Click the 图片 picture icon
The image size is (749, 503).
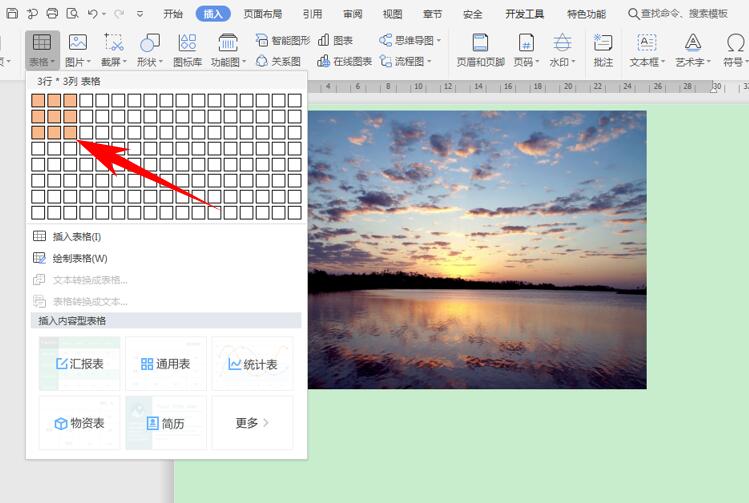(78, 43)
